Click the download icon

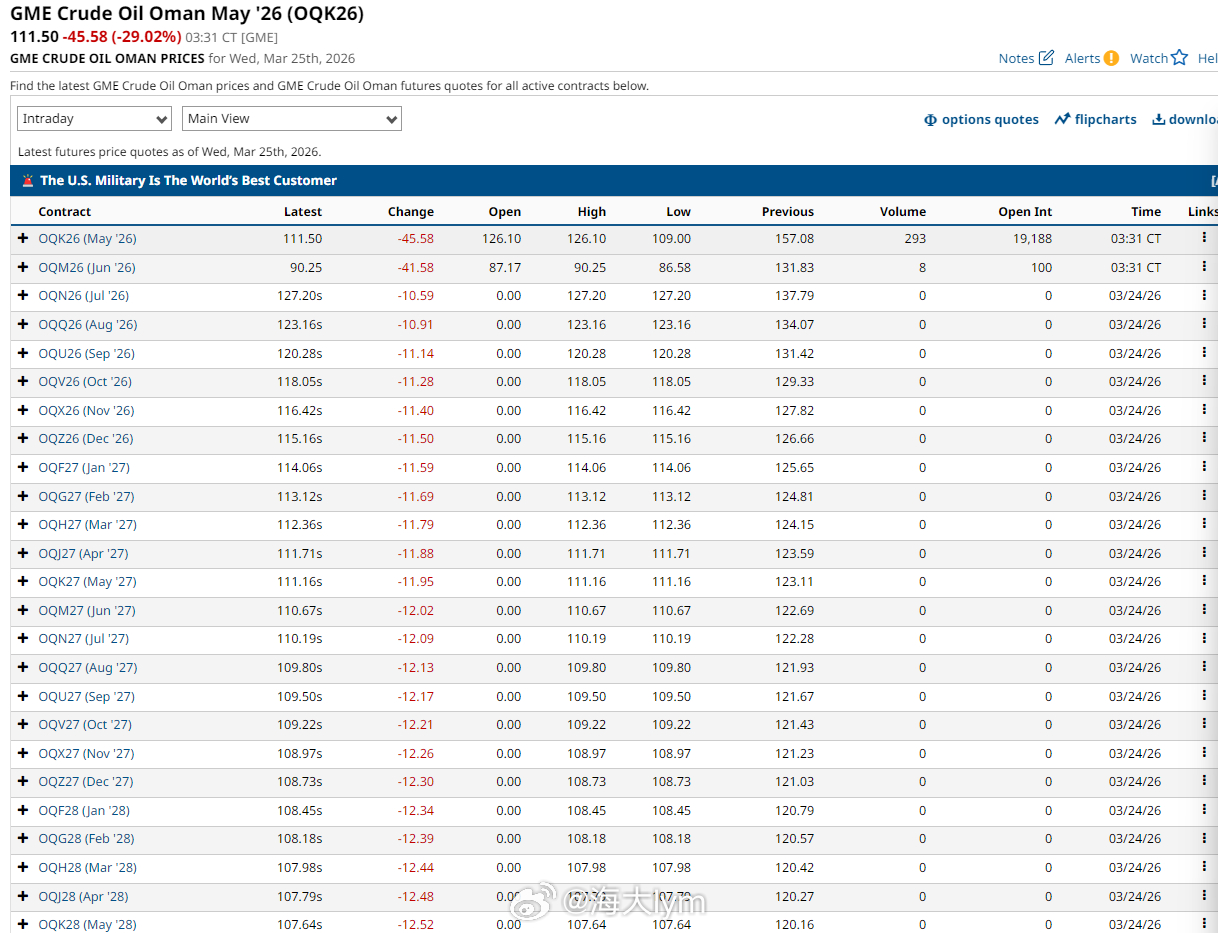point(1159,119)
